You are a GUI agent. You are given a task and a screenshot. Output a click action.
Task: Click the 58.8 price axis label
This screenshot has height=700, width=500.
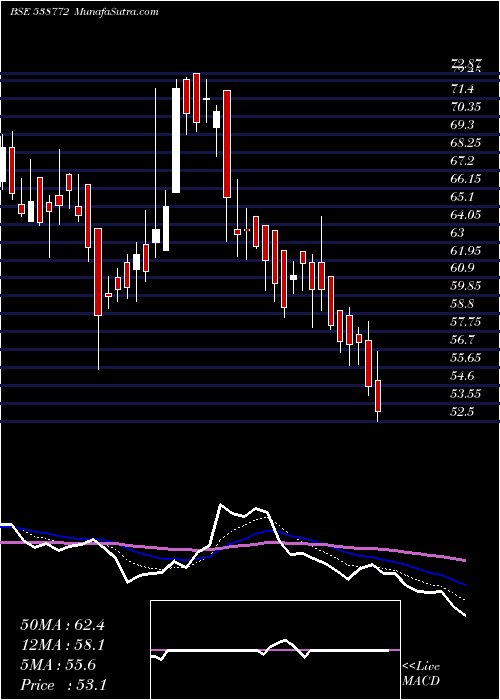coord(462,304)
